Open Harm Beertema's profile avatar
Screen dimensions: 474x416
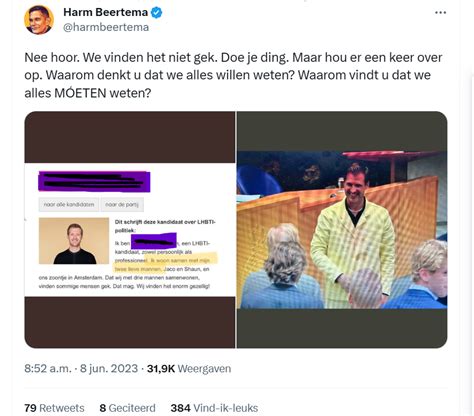(39, 20)
